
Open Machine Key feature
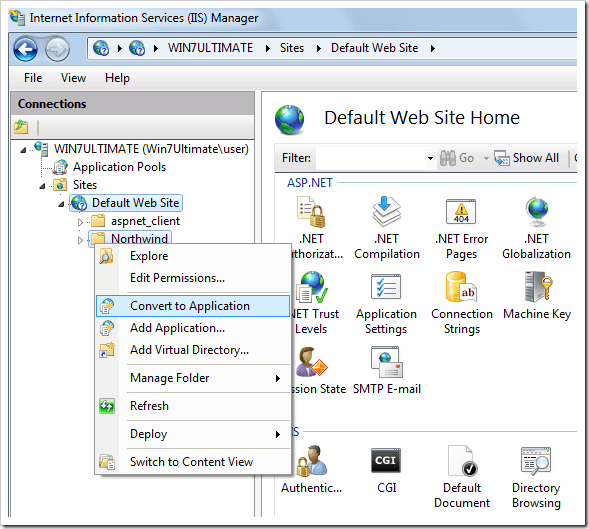click(x=537, y=296)
